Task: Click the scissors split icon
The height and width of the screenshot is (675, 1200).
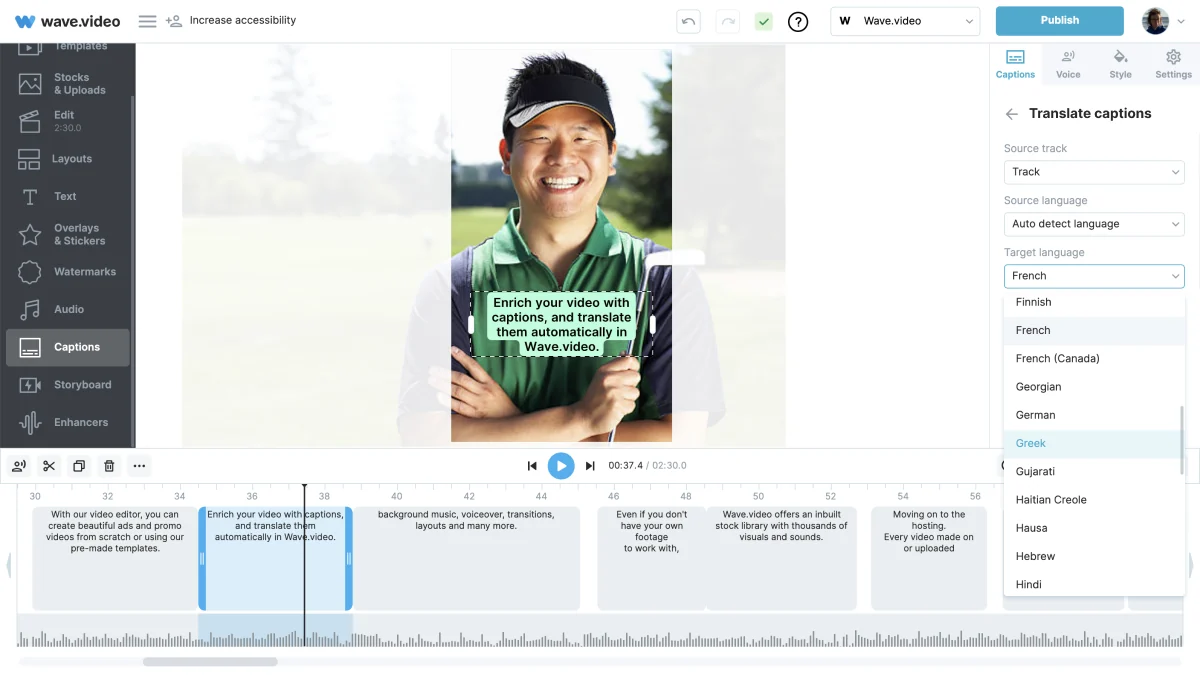Action: (48, 466)
